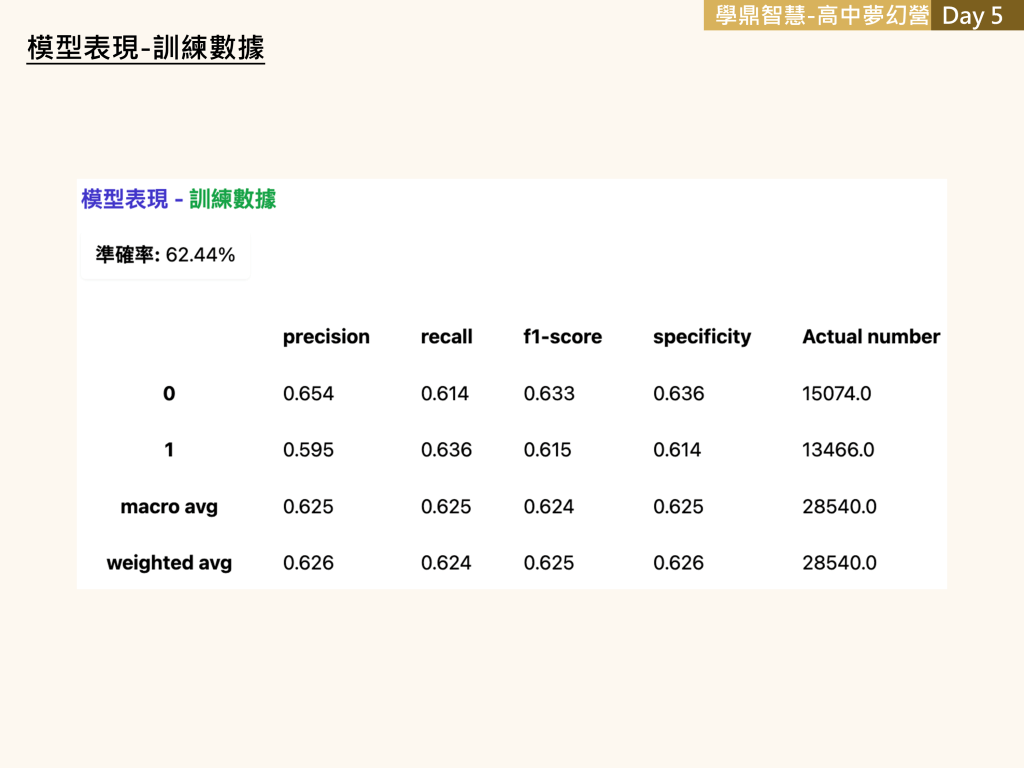This screenshot has width=1024, height=768.
Task: Click the row label 0
Action: [169, 394]
